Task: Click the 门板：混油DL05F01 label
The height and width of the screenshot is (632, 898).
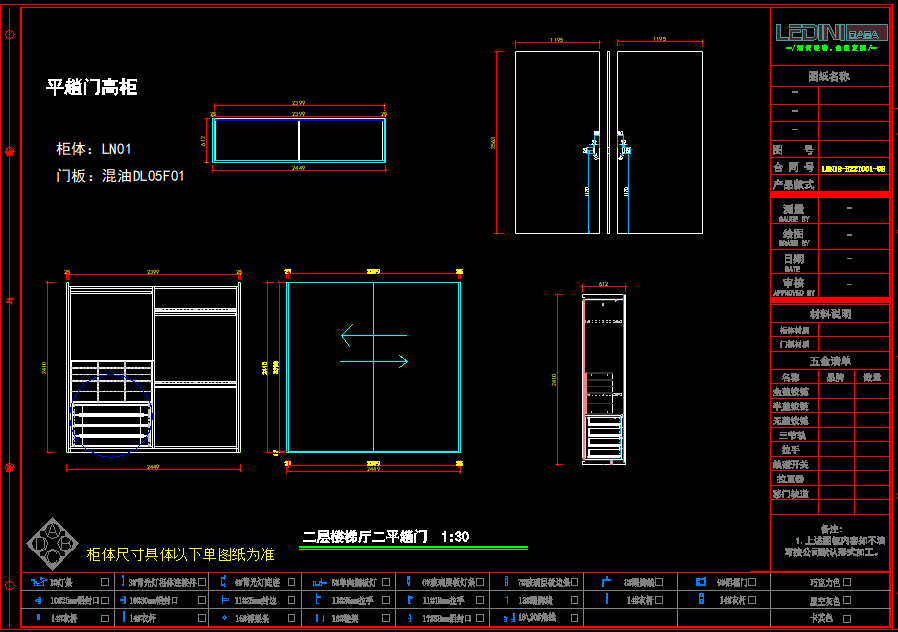Action: (120, 175)
